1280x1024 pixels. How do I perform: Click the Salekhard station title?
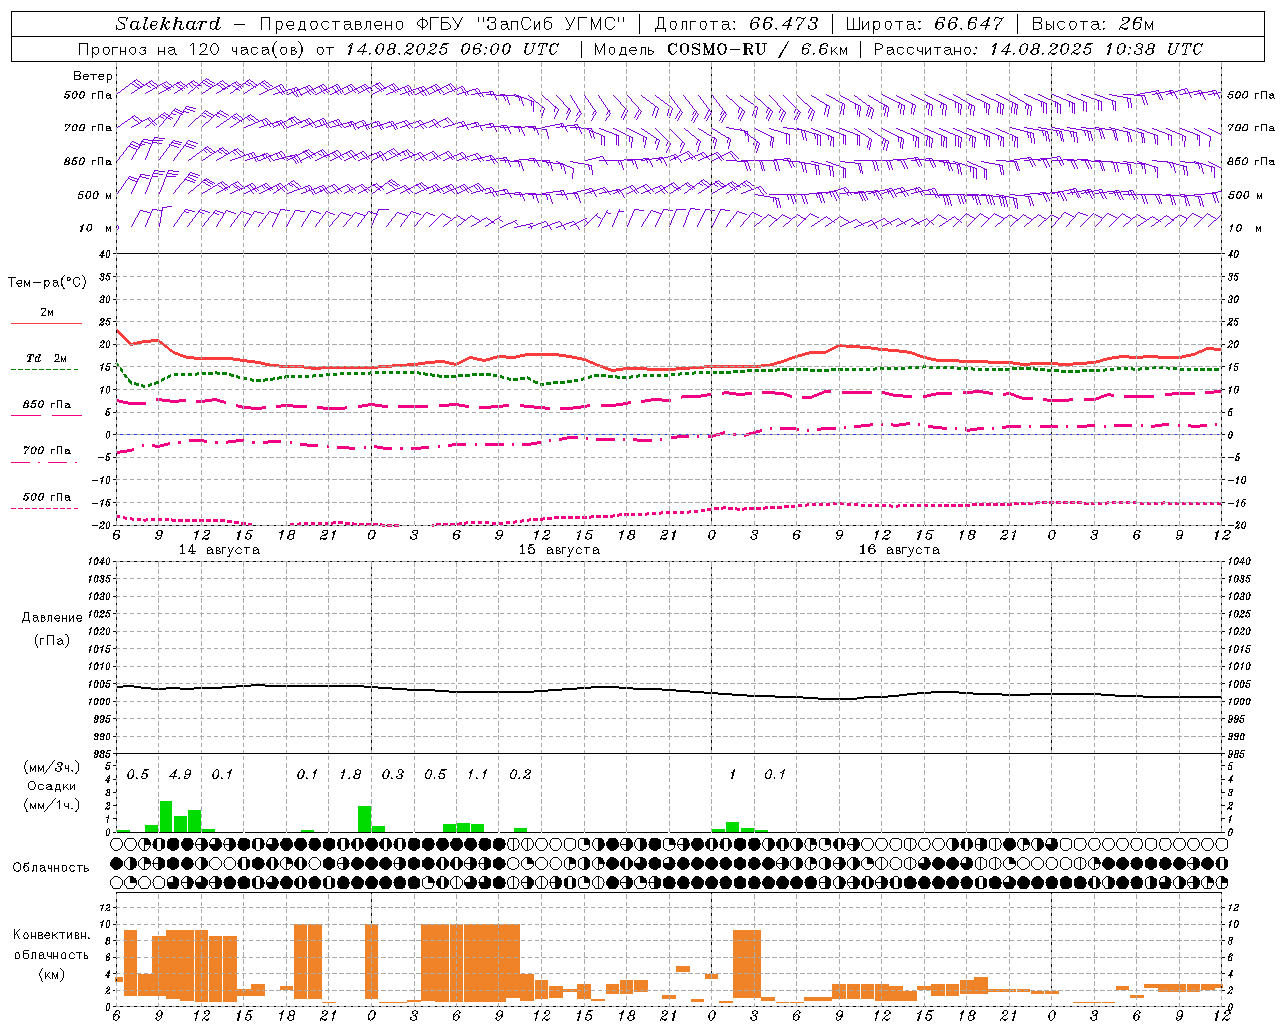coord(168,24)
